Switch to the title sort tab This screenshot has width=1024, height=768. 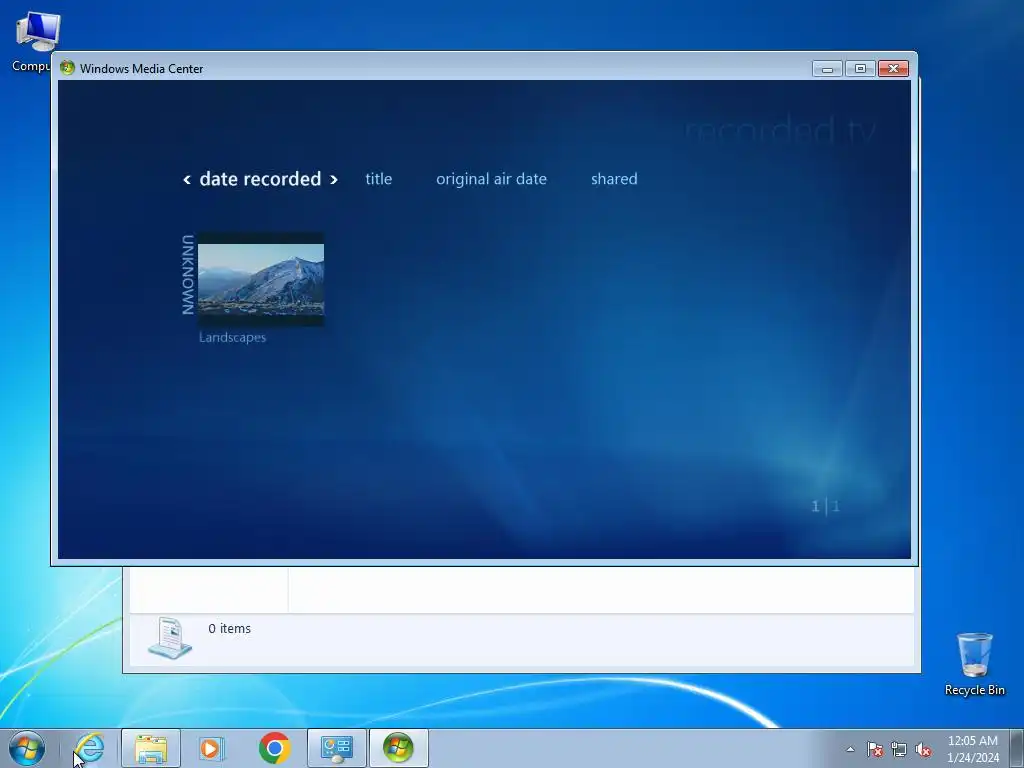tap(379, 179)
